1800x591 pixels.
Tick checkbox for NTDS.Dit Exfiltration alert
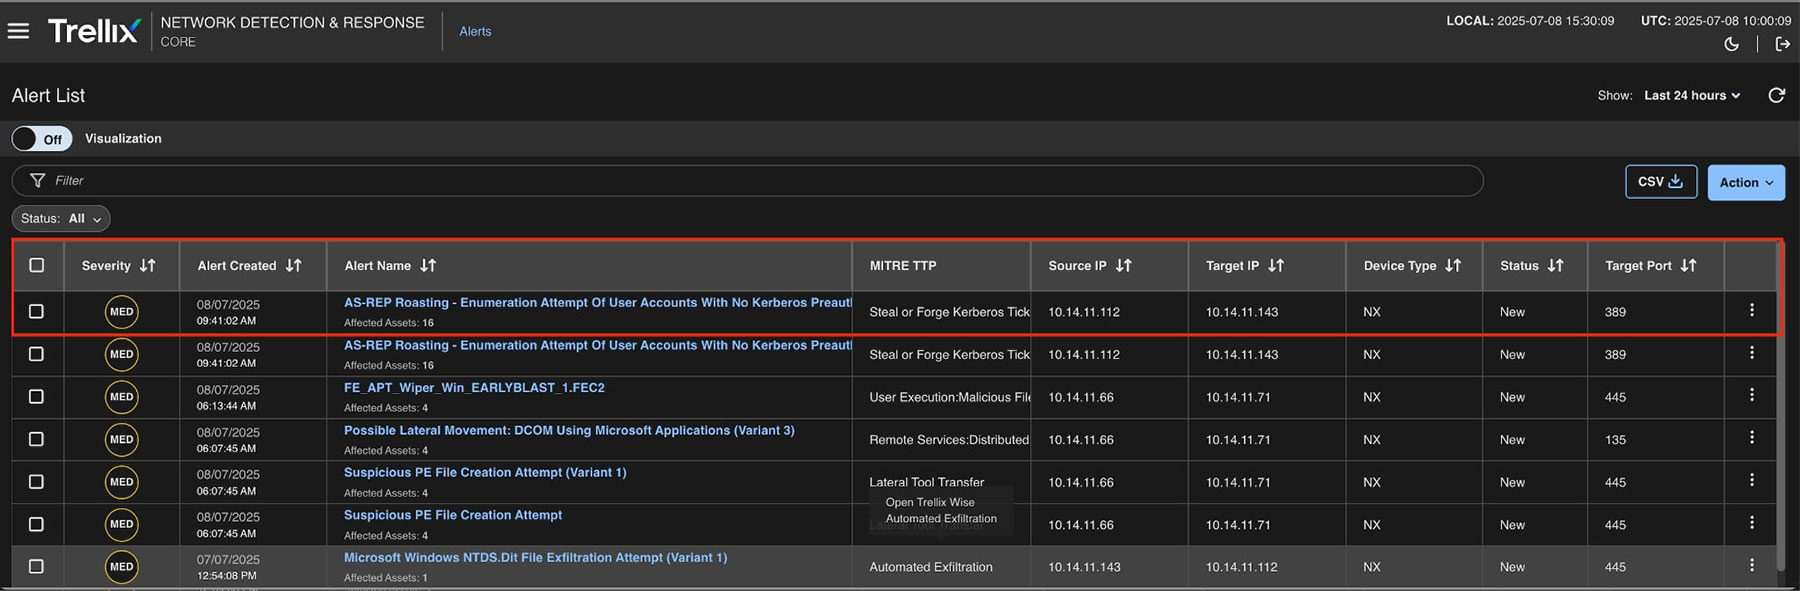37,567
